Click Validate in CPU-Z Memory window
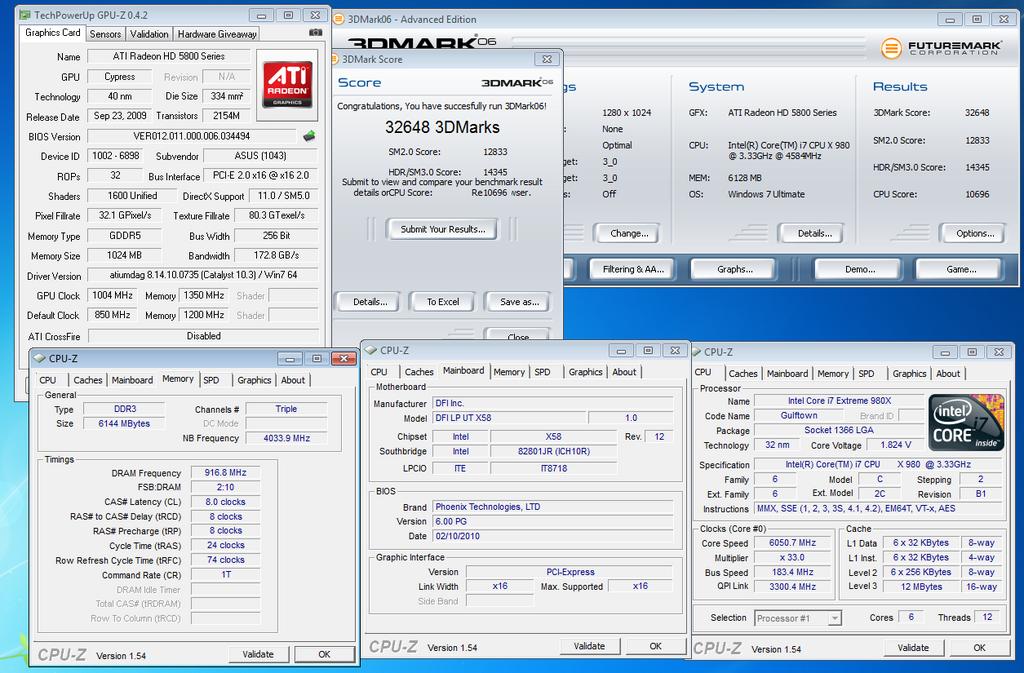 coord(258,654)
